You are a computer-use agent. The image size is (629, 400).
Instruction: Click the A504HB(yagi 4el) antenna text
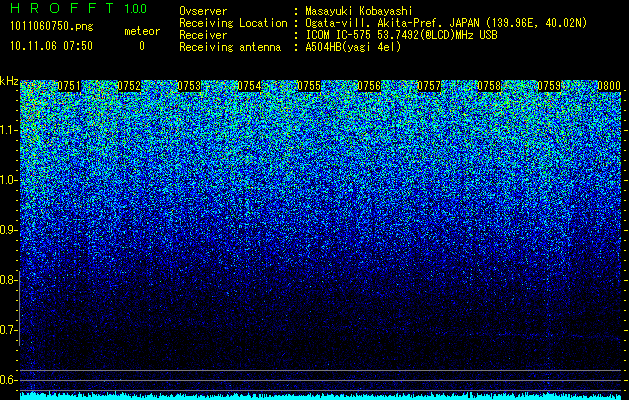coord(353,47)
